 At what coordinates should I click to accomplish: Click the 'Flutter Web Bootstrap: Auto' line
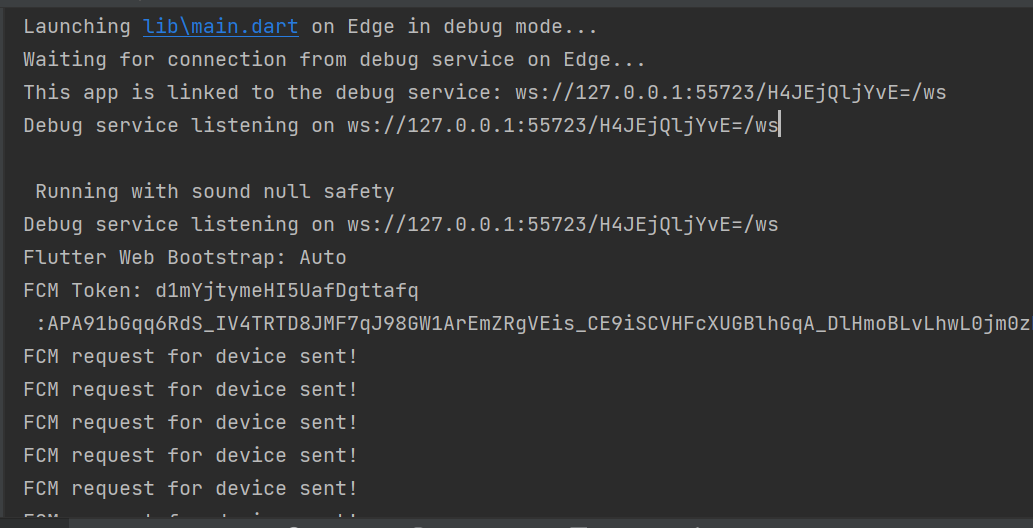click(185, 258)
